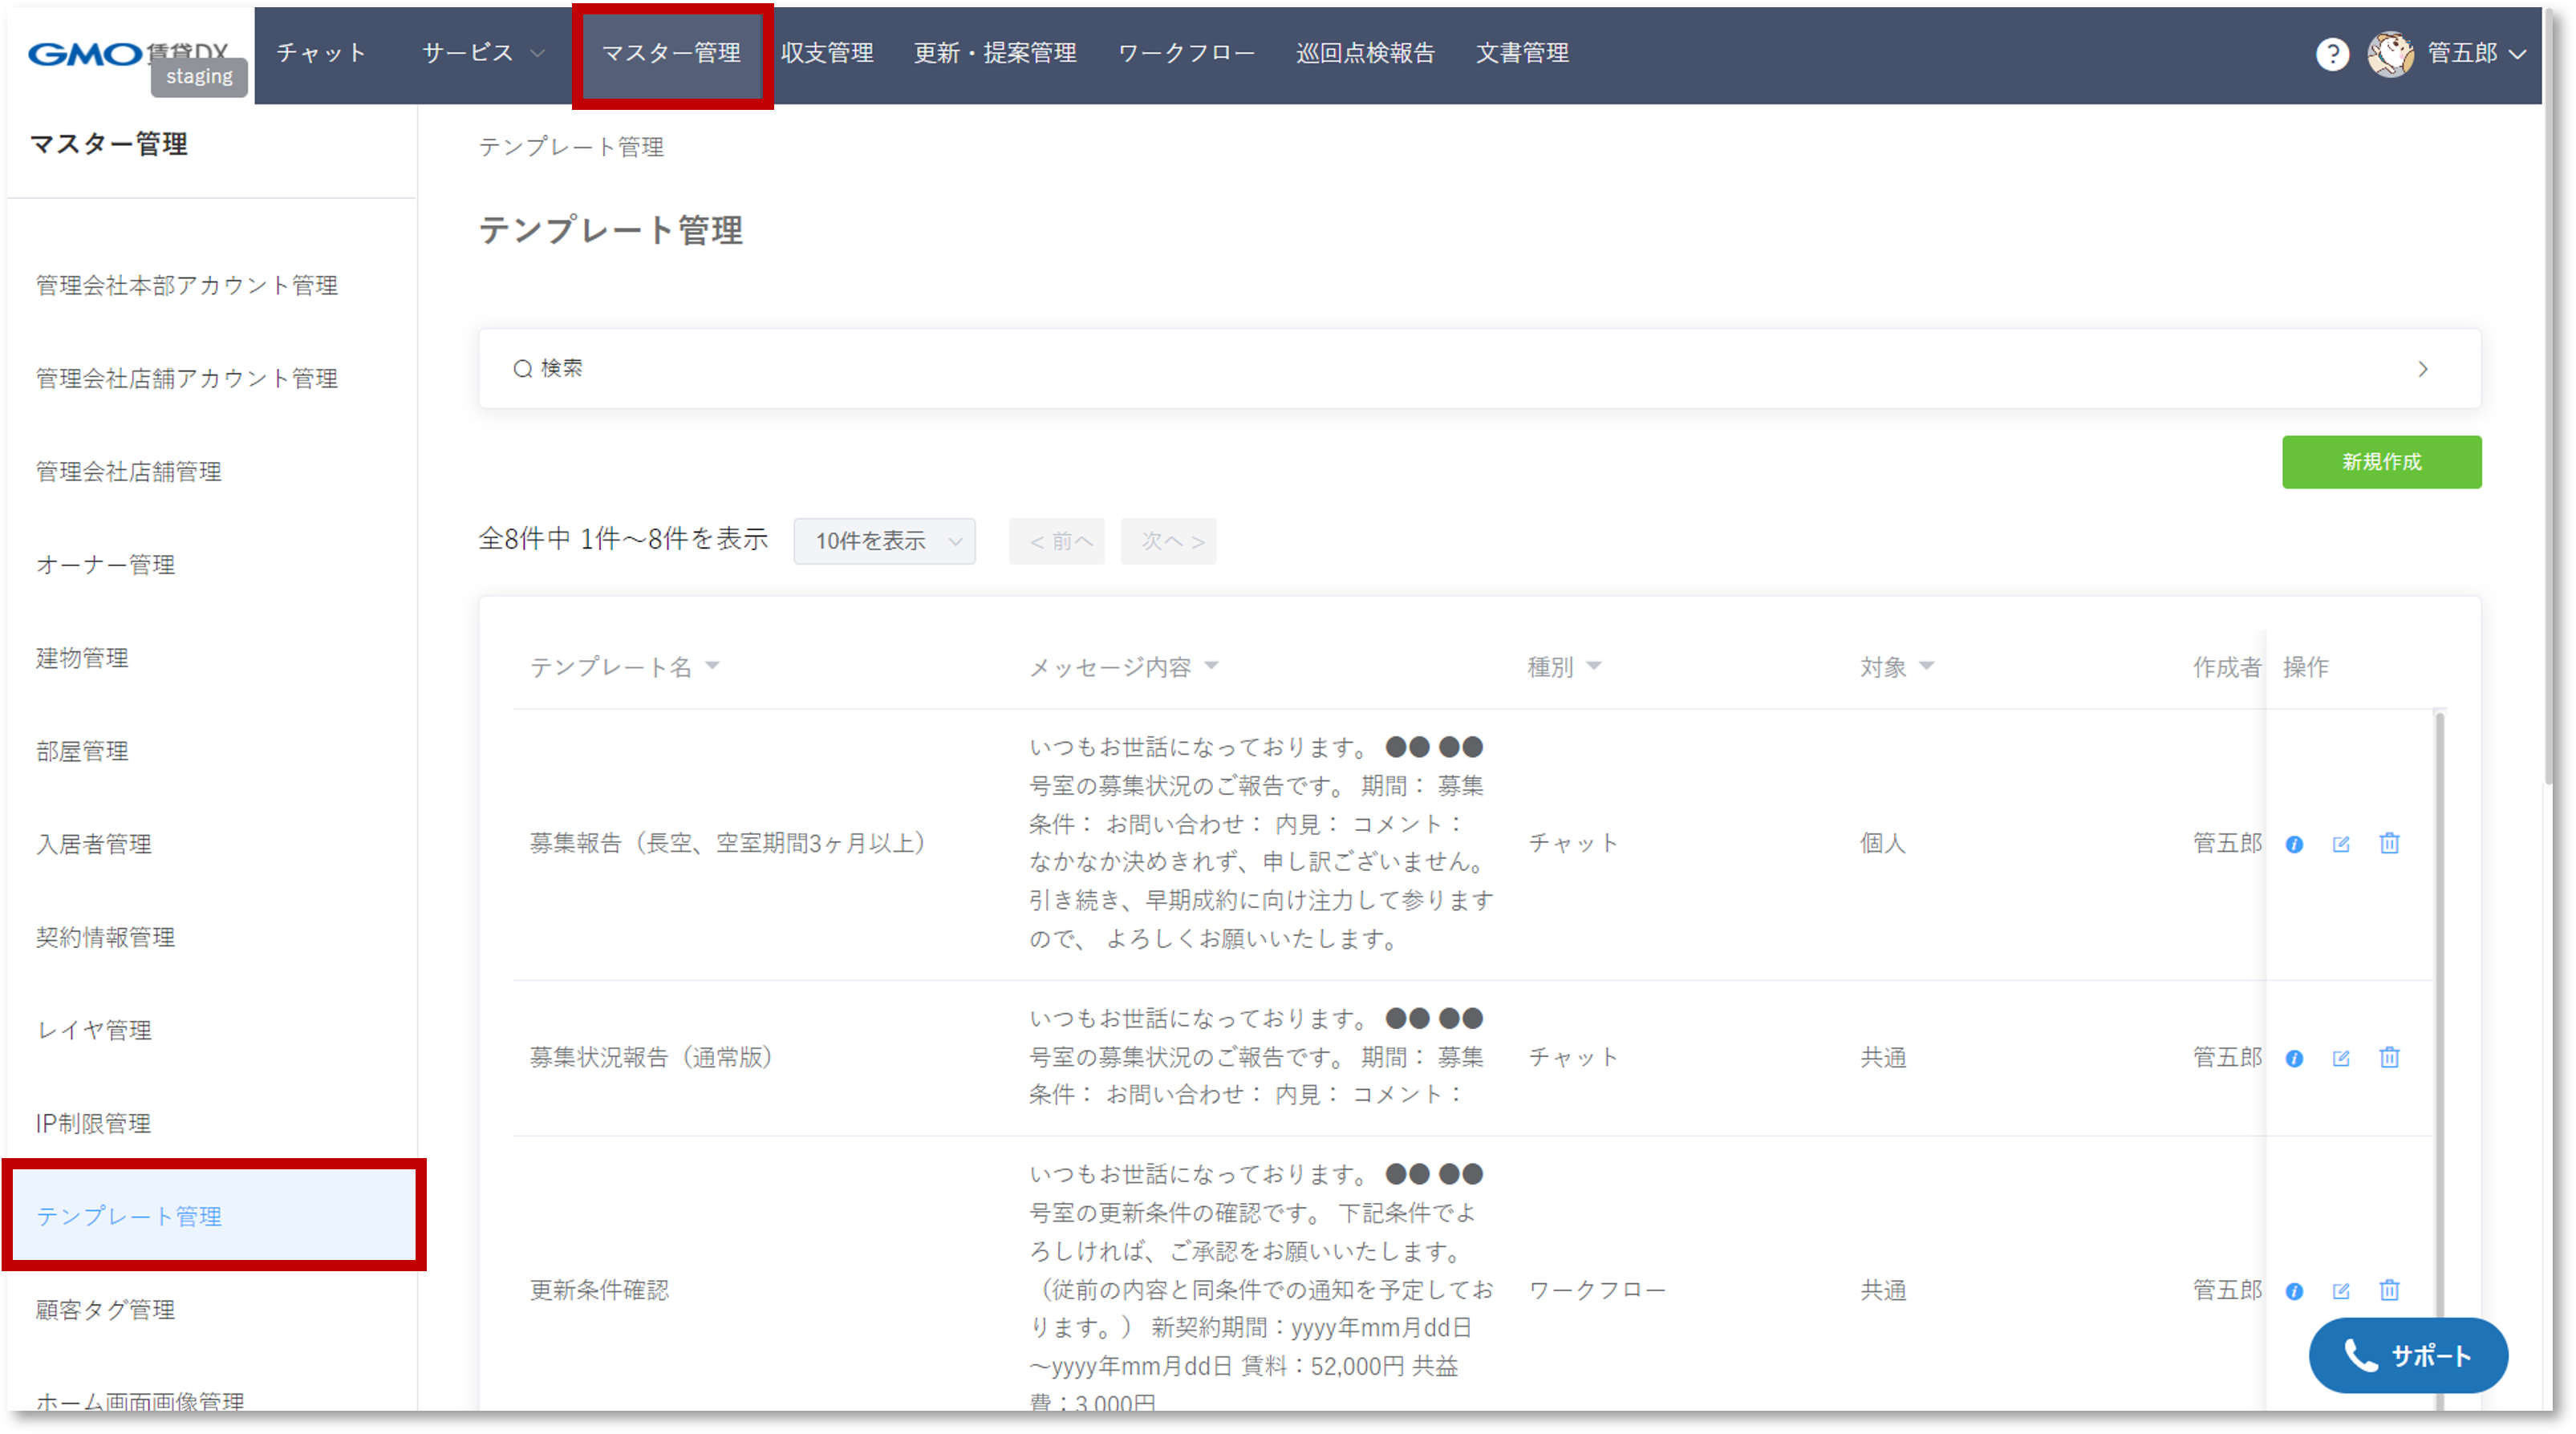Edit the 募集報告（長空、空室期間3ヶ月以上） template
Image resolution: width=2576 pixels, height=1434 pixels.
coord(2341,844)
